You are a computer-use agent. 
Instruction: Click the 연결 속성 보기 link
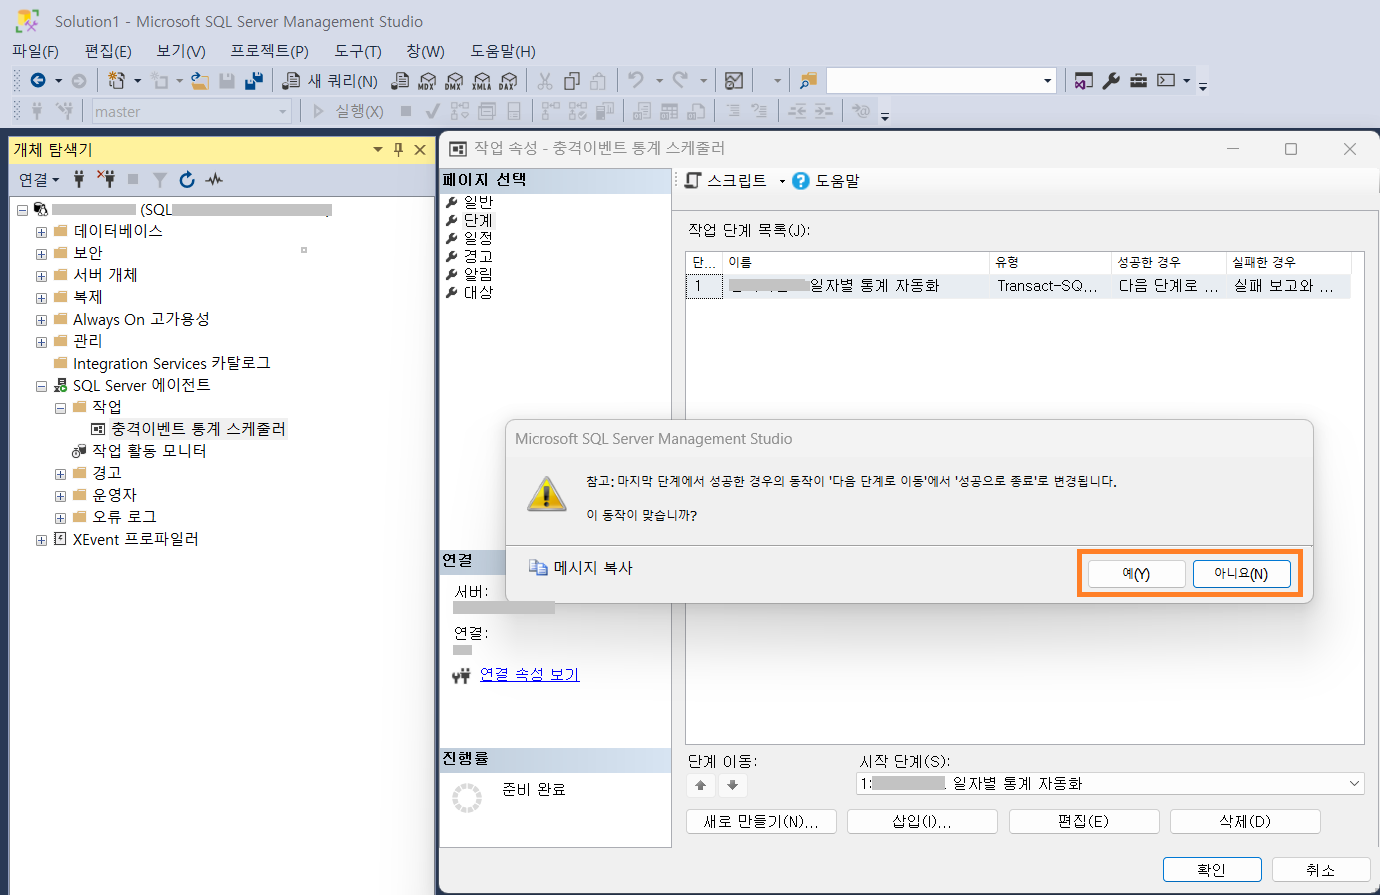pos(529,674)
